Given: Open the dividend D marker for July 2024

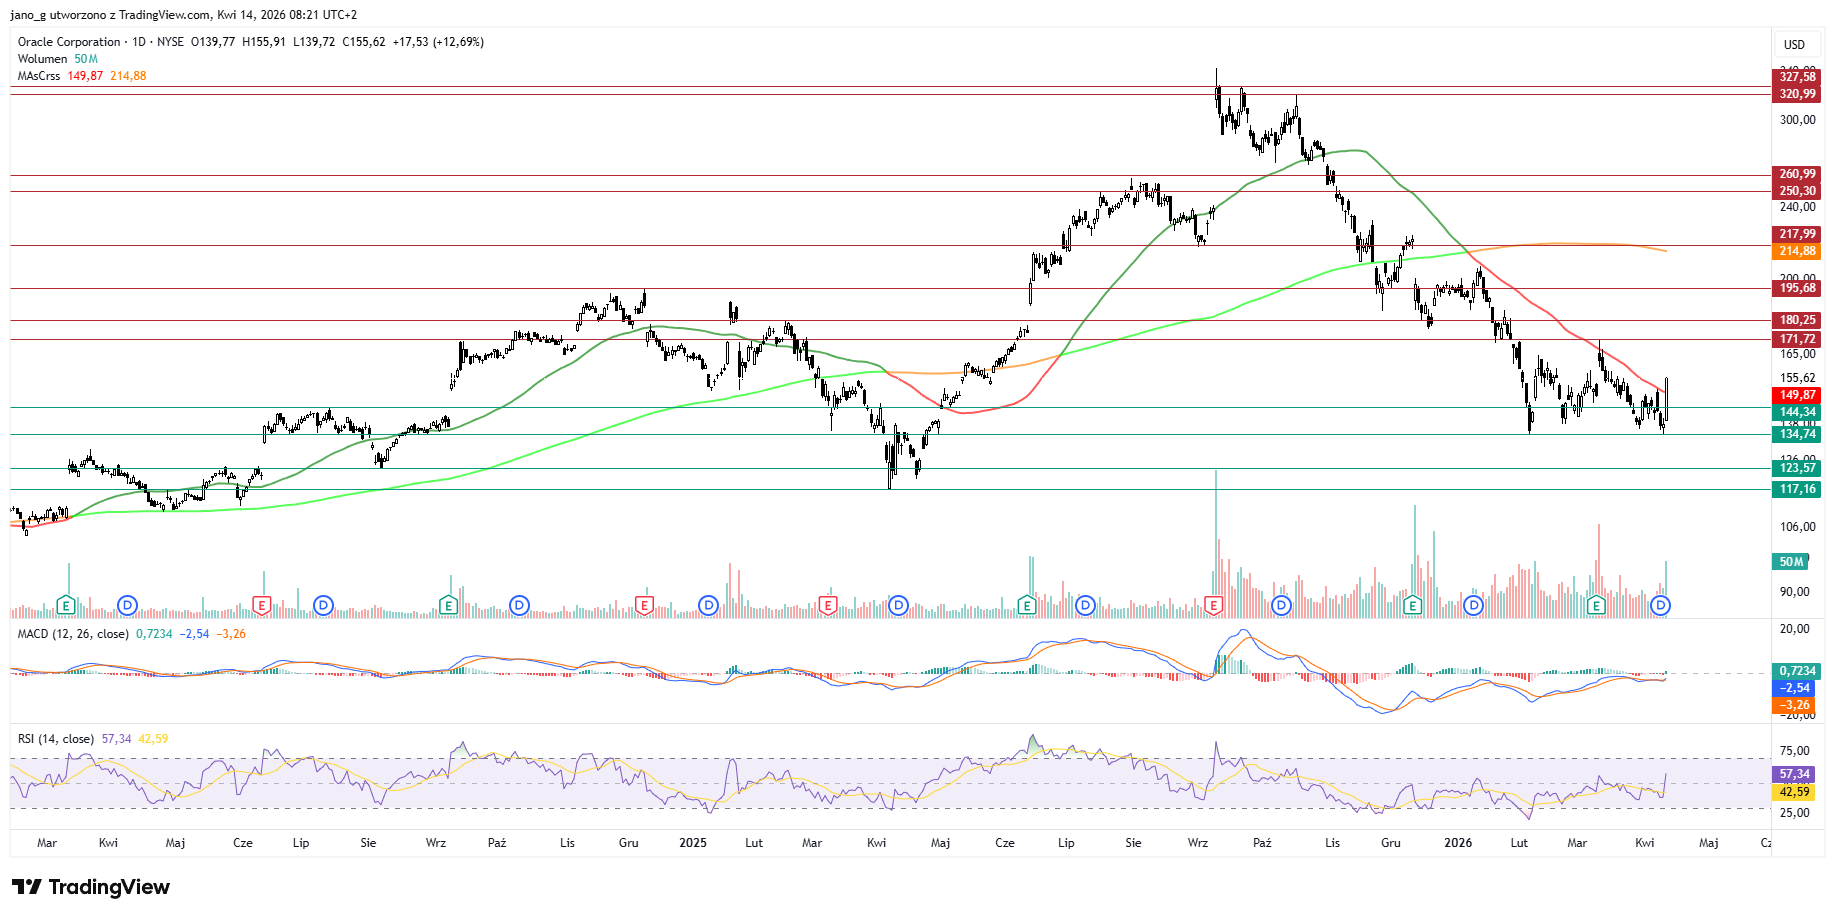Looking at the screenshot, I should pos(323,605).
